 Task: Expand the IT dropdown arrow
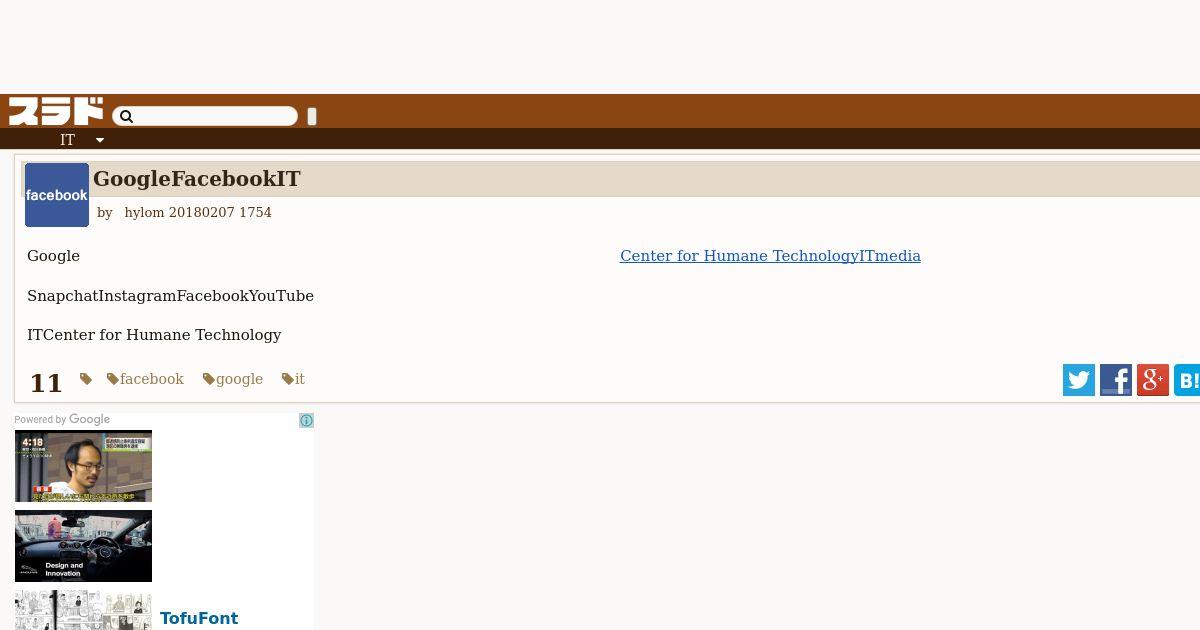pos(100,141)
